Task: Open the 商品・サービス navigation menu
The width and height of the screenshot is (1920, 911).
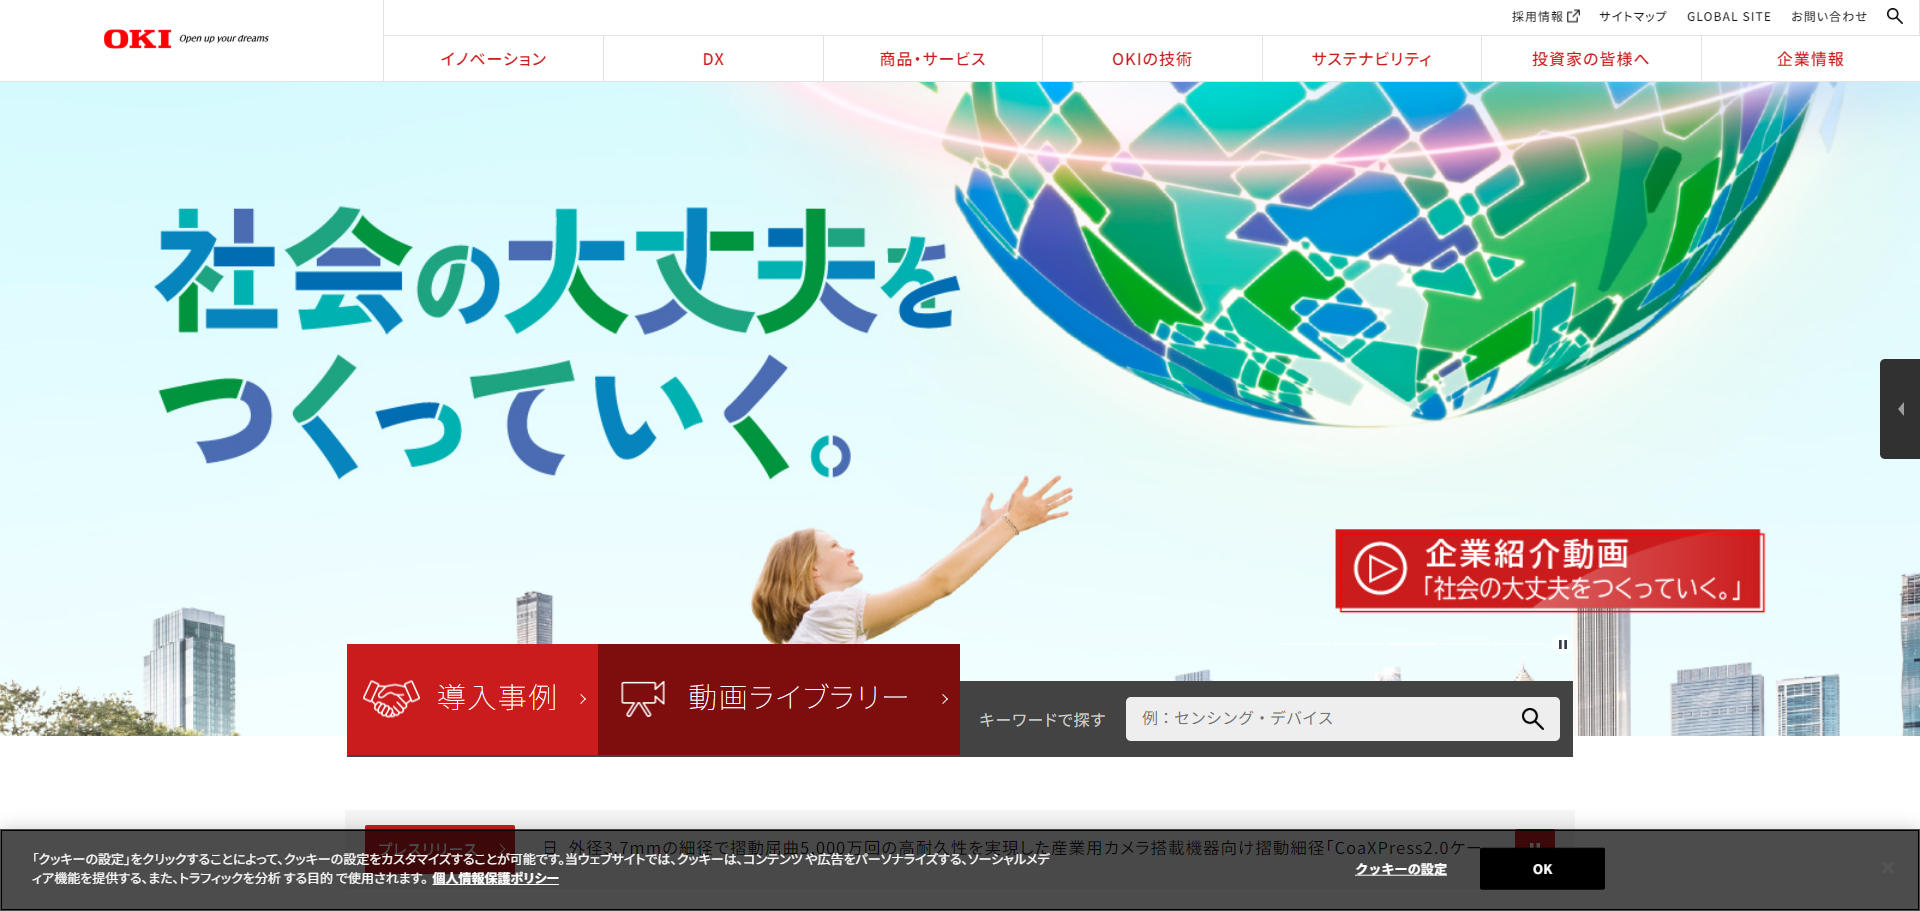Action: 932,59
